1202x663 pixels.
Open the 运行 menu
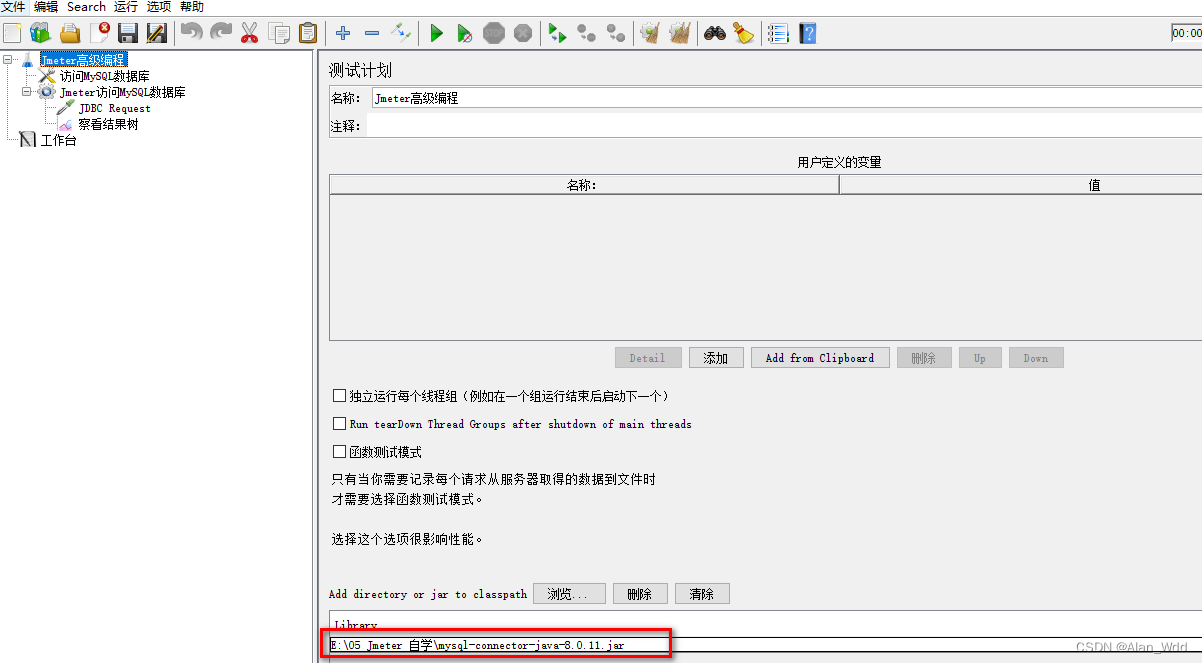point(124,7)
